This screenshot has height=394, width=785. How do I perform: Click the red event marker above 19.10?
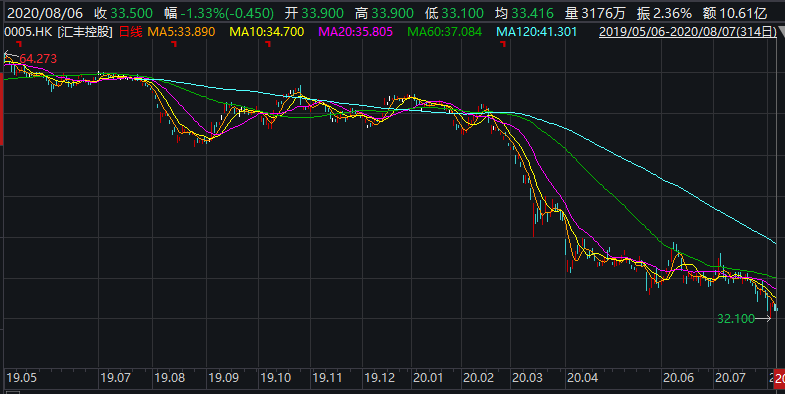pos(268,44)
